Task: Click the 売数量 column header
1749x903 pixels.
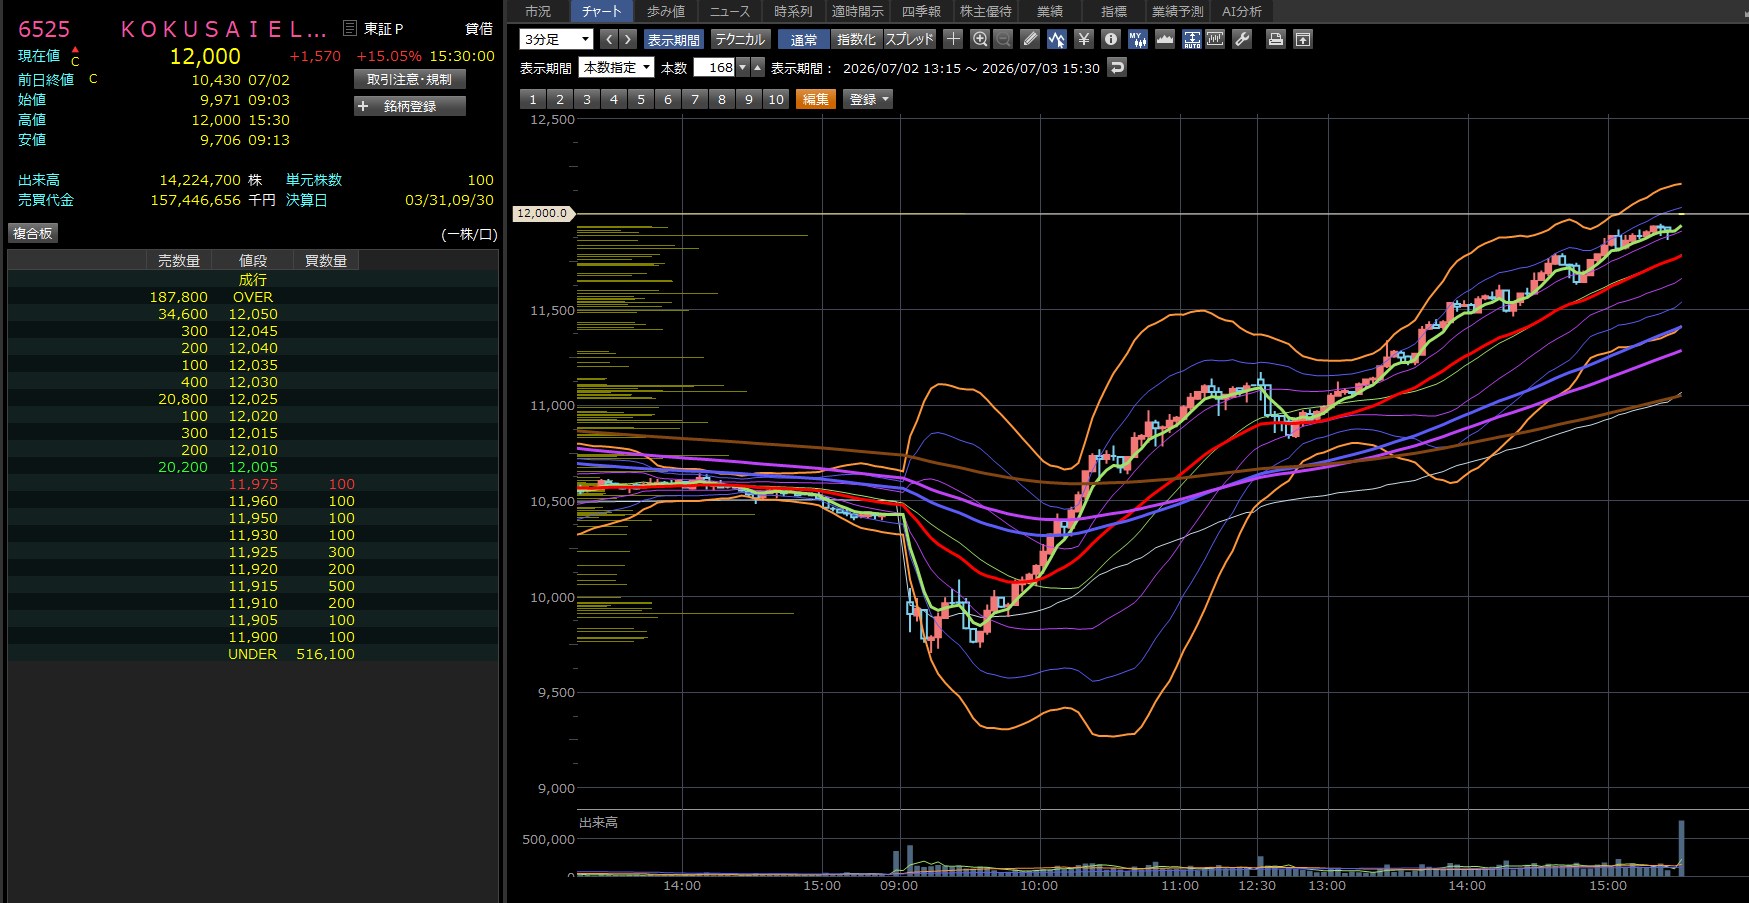Action: [179, 261]
